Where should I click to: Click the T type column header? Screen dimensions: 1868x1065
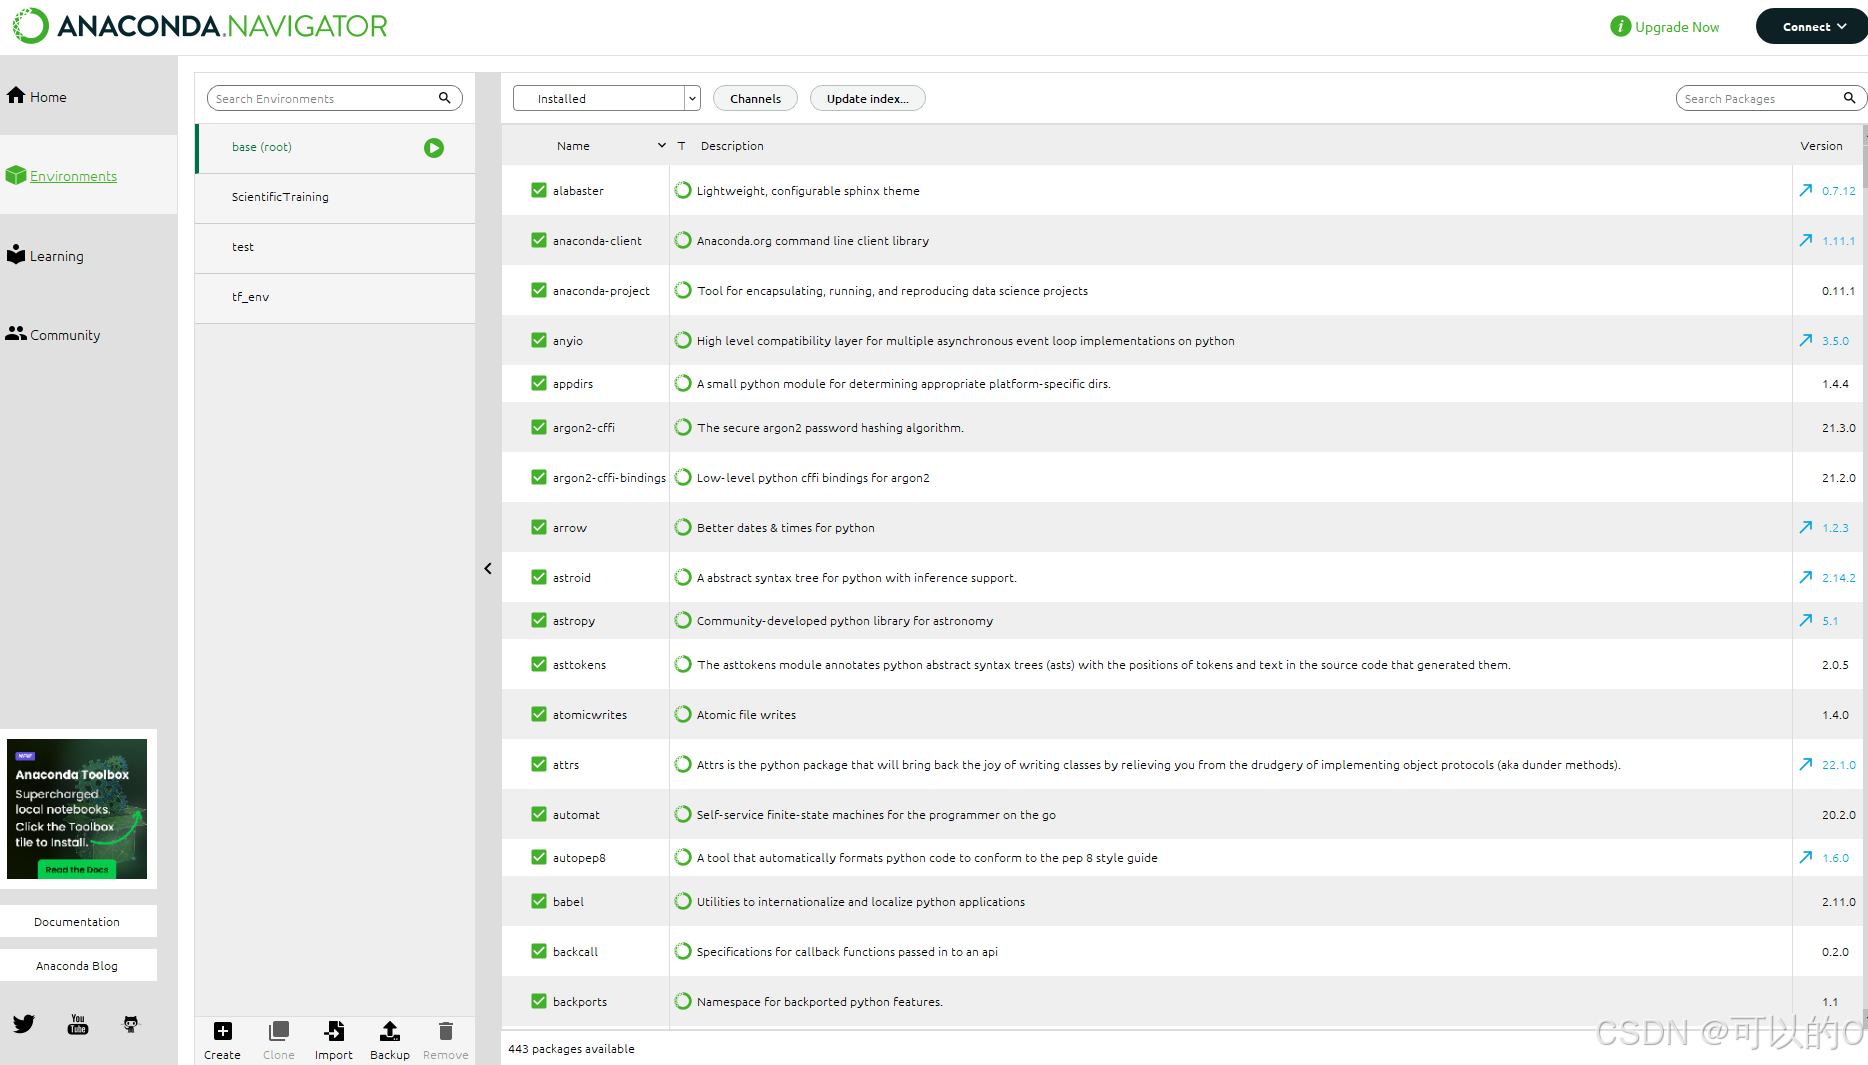click(681, 146)
